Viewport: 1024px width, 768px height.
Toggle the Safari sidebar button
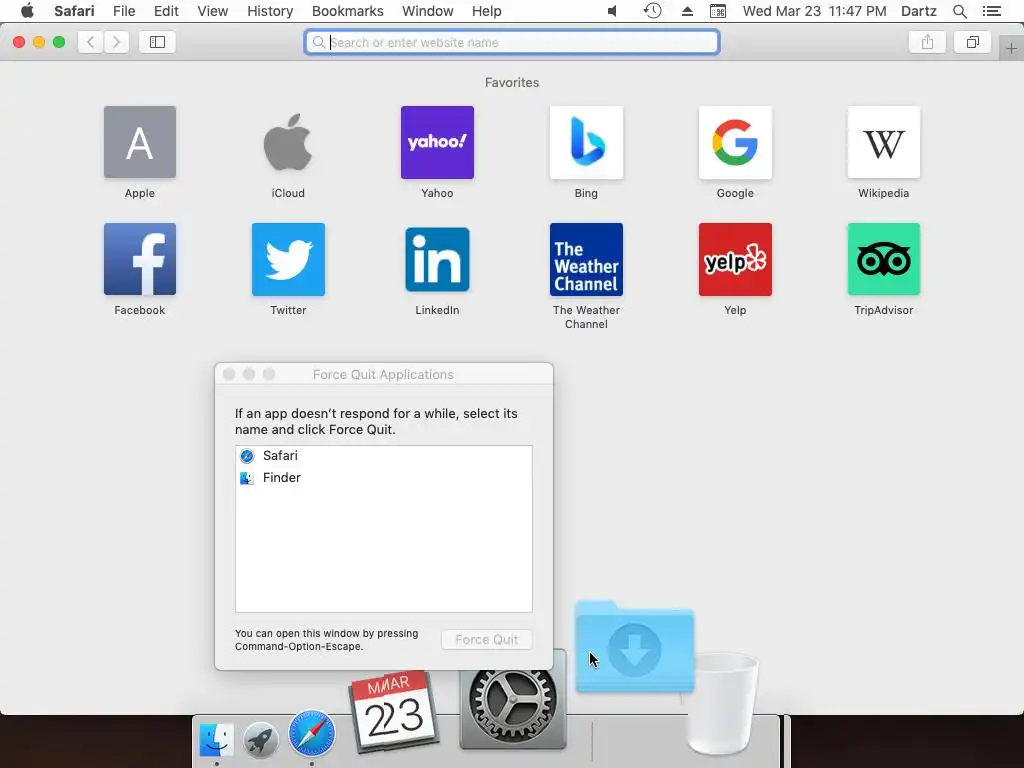pos(157,42)
